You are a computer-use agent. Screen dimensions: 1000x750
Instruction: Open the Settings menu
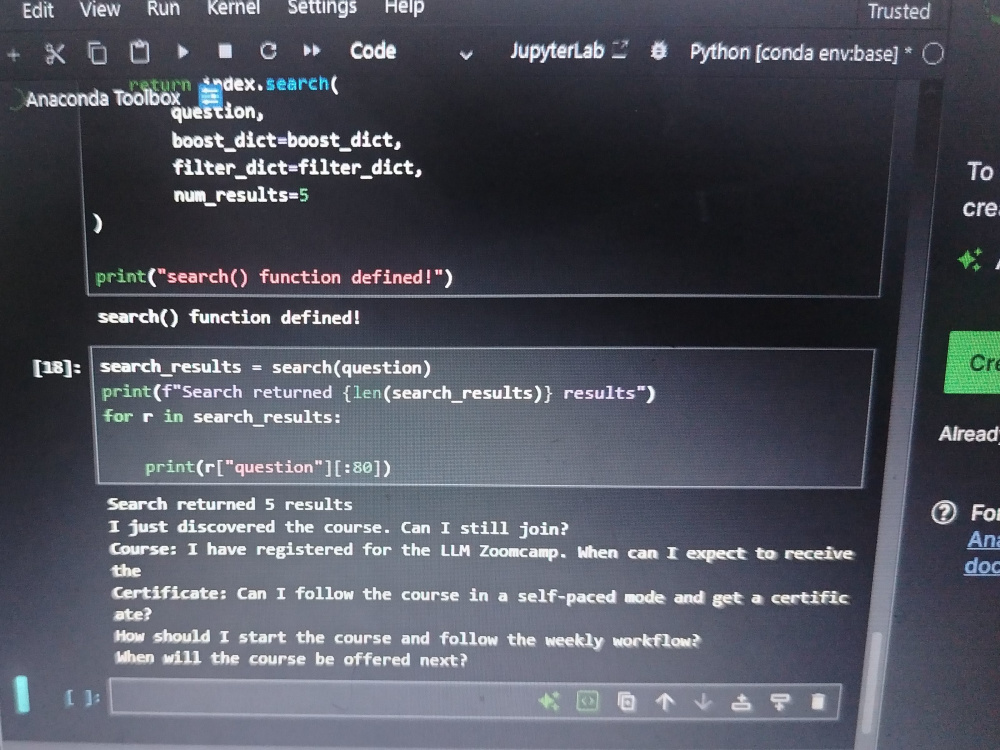[x=321, y=7]
